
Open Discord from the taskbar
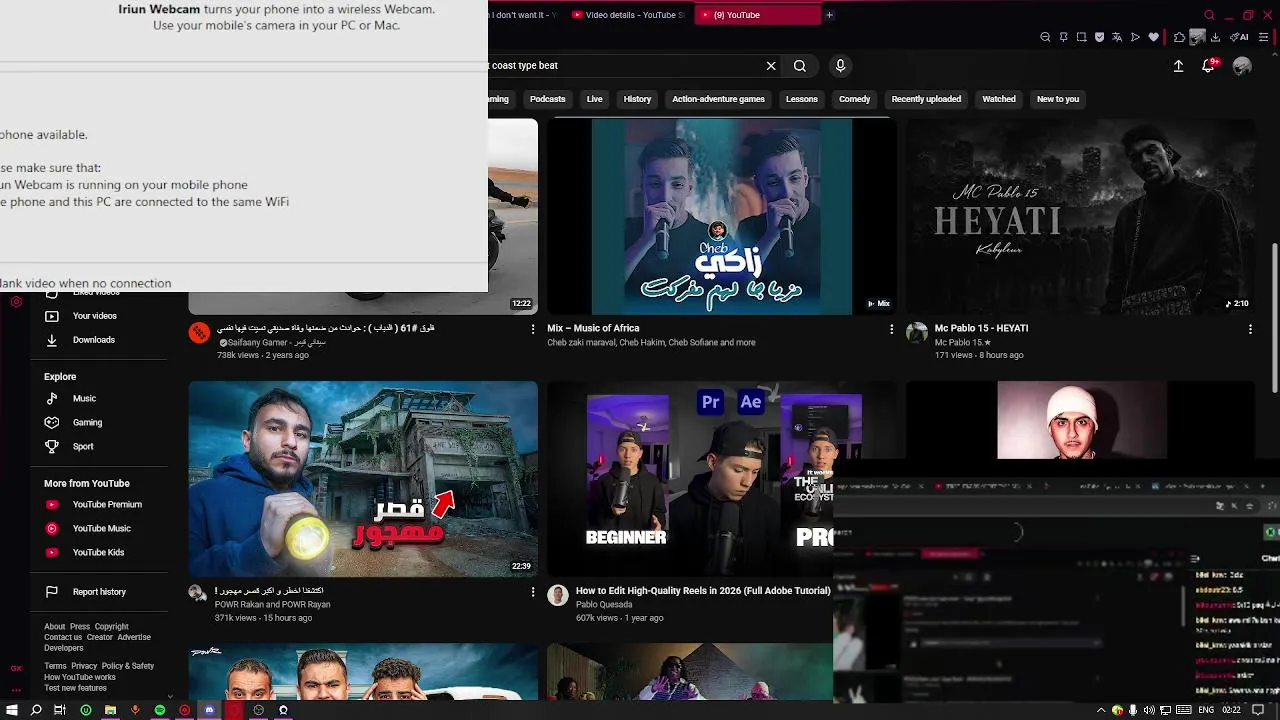[x=209, y=710]
